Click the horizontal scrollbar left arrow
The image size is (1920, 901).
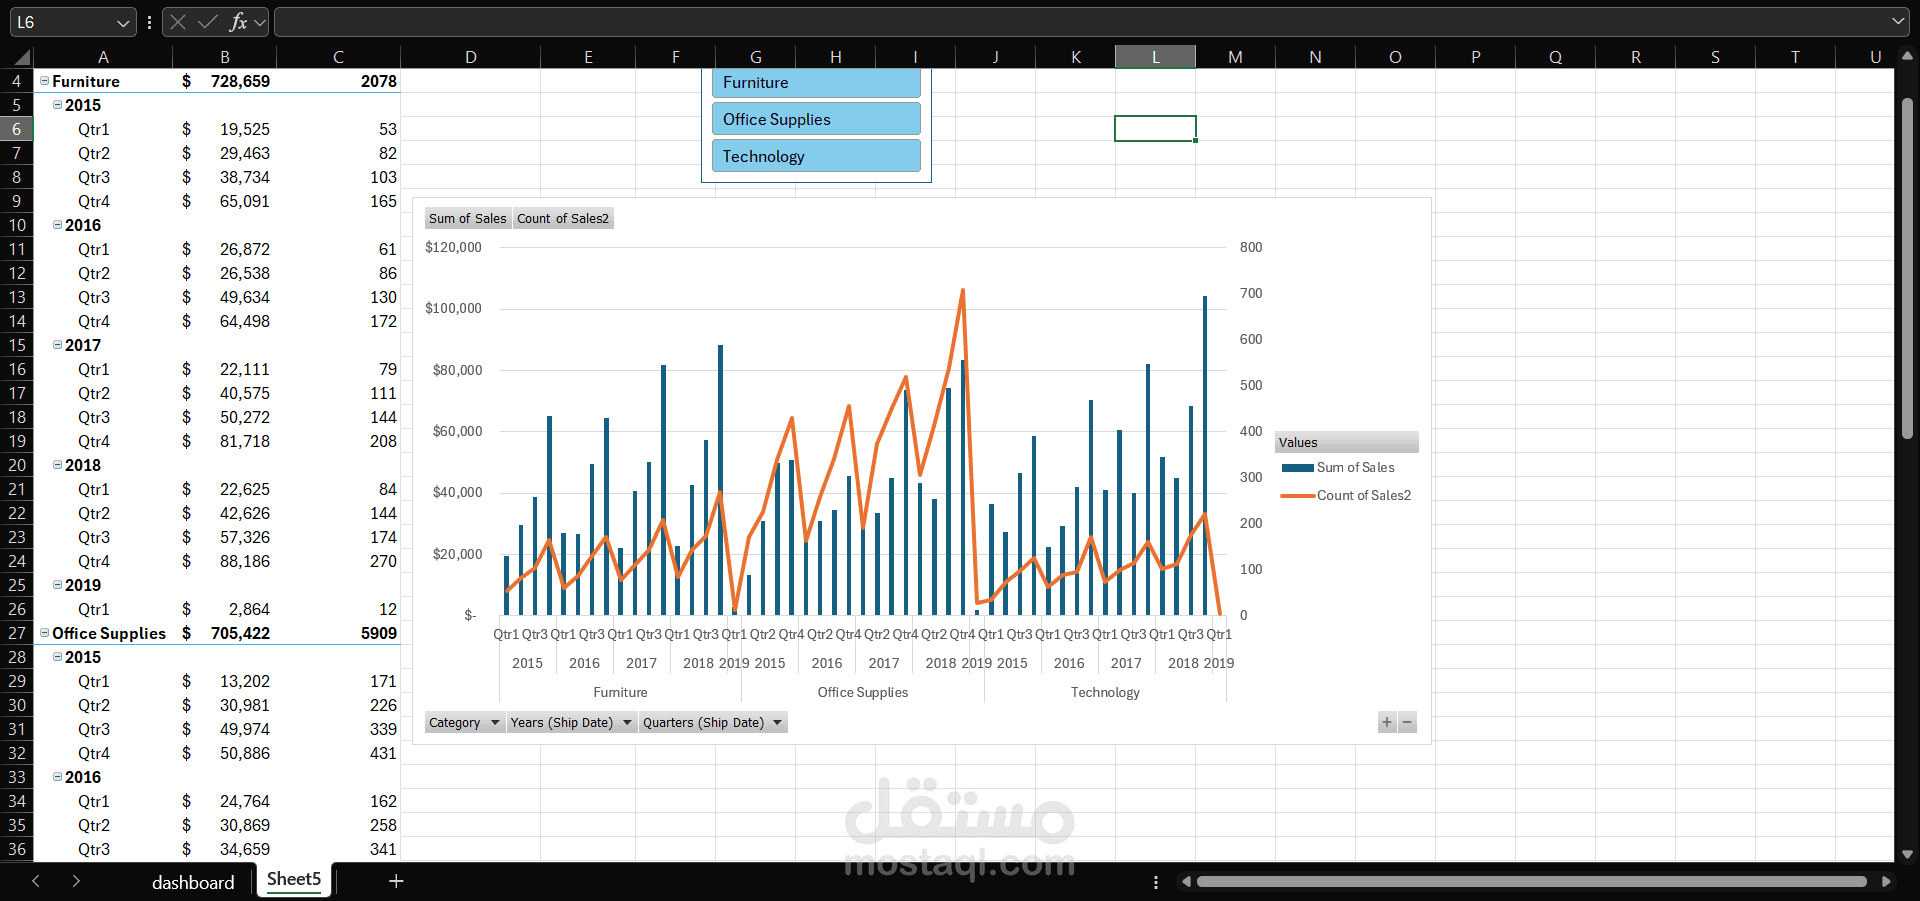(x=1186, y=882)
